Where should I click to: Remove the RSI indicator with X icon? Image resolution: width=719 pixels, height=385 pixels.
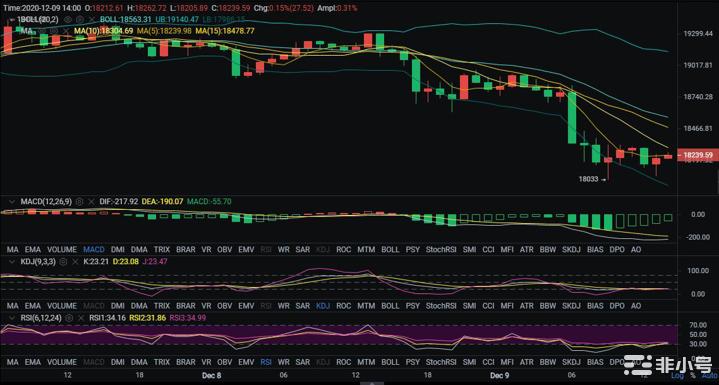(81, 317)
